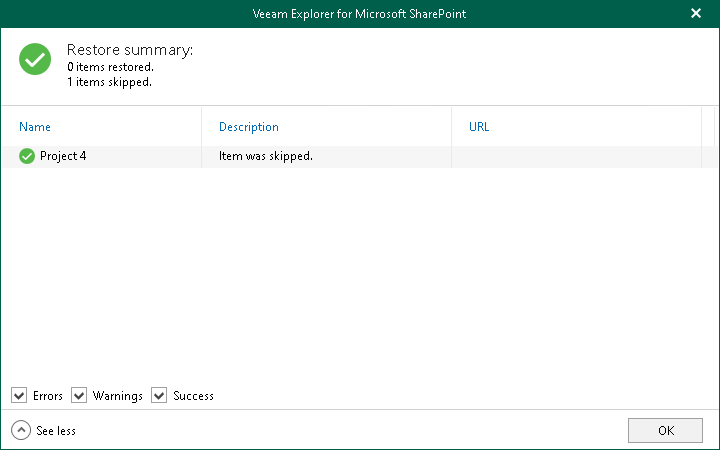Screen dimensions: 720x450
Task: Sort by the Description column header
Action: 249,127
